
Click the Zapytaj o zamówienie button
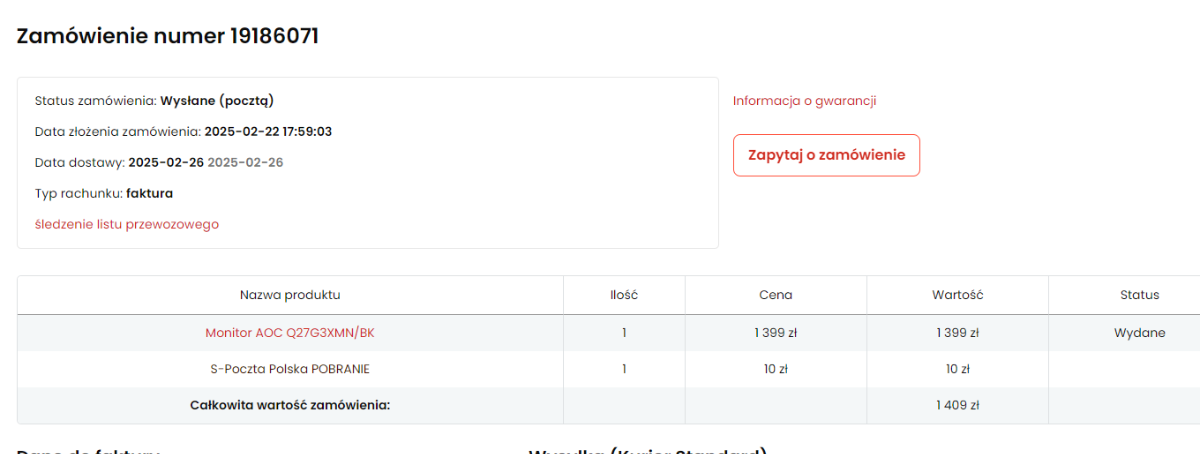coord(826,155)
